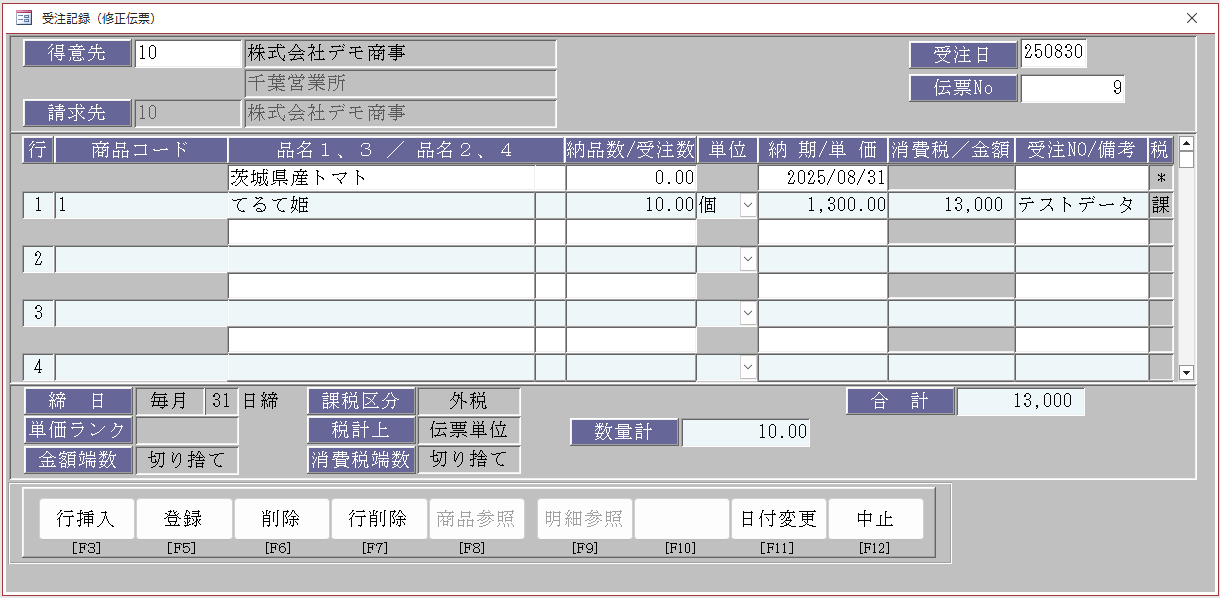
Task: Click the 納期 date field 2025/08/31
Action: tap(823, 178)
